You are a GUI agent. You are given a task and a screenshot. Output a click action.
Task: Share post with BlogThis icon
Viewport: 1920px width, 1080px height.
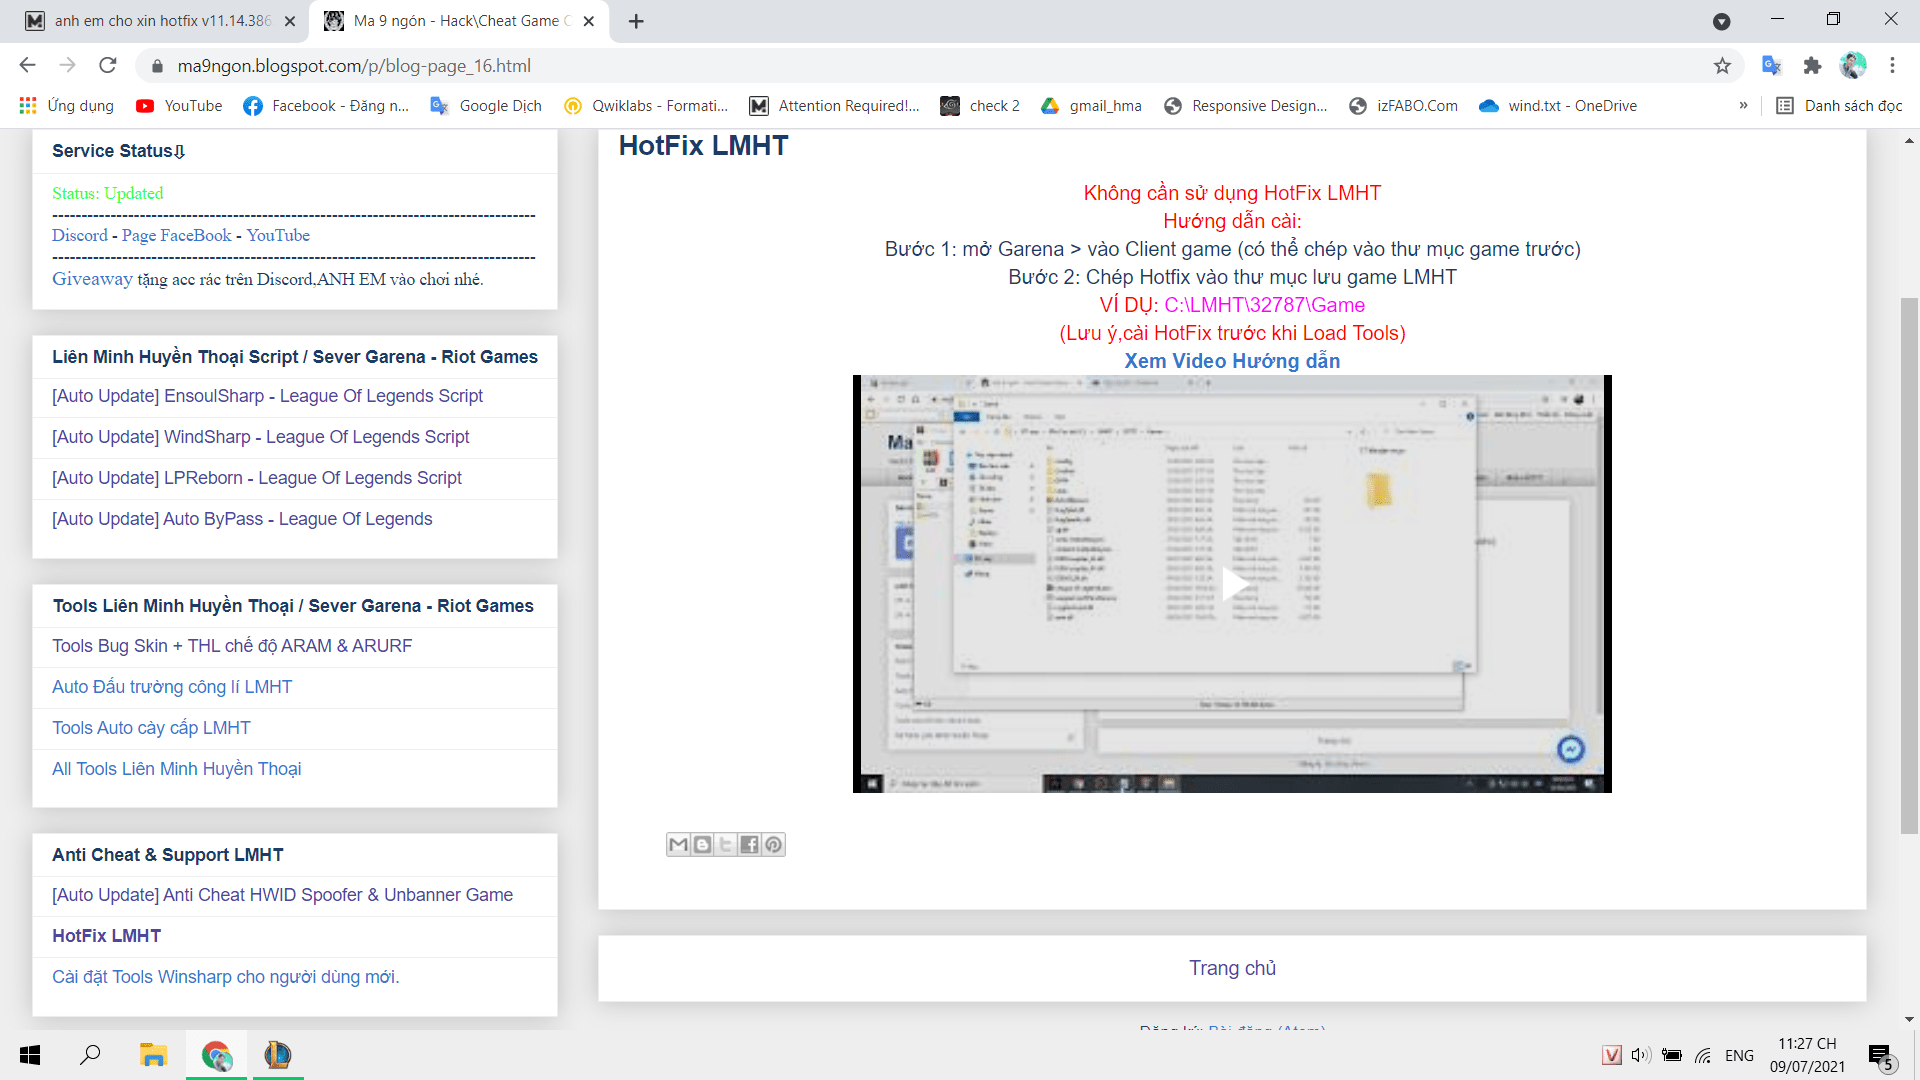pos(702,845)
